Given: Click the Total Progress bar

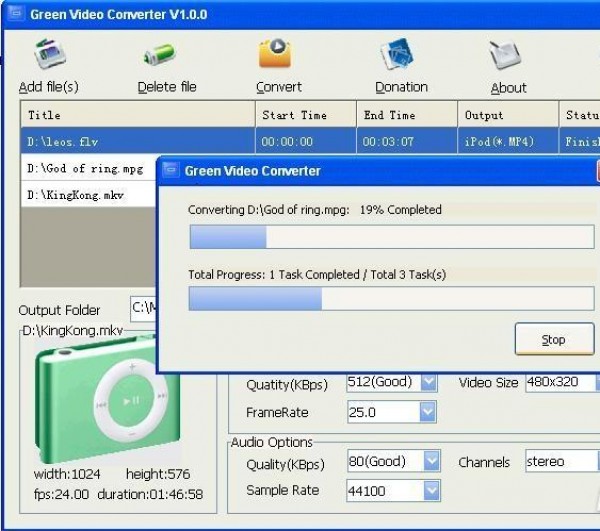Looking at the screenshot, I should tap(391, 299).
